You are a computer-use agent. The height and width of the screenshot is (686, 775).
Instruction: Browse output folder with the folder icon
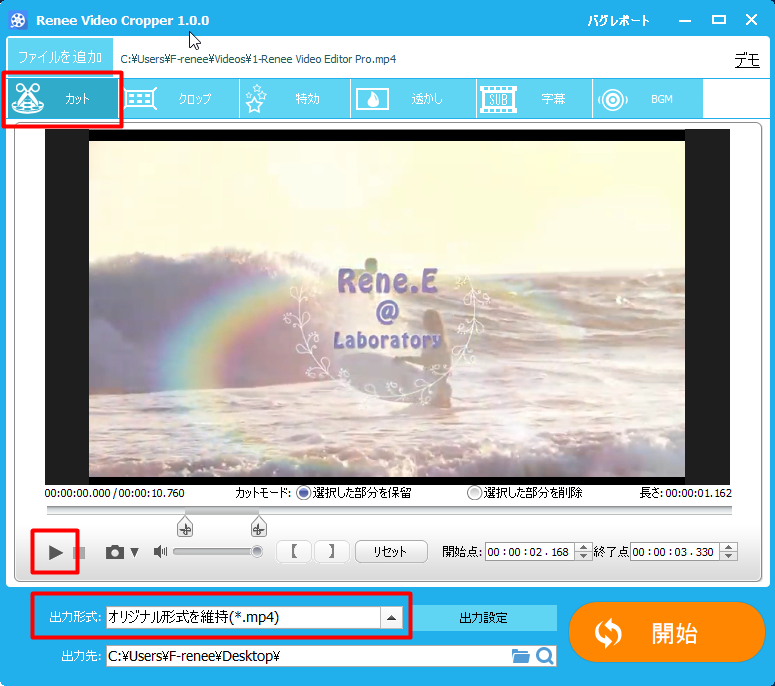pos(520,656)
